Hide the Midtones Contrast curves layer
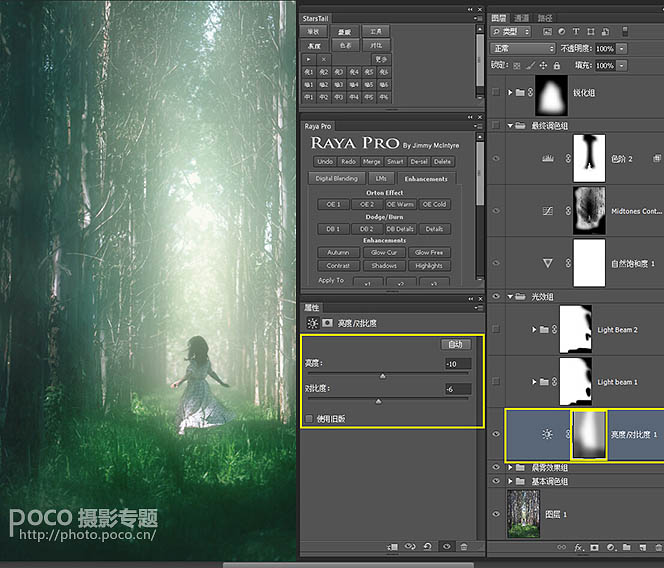This screenshot has height=568, width=664. [x=496, y=211]
